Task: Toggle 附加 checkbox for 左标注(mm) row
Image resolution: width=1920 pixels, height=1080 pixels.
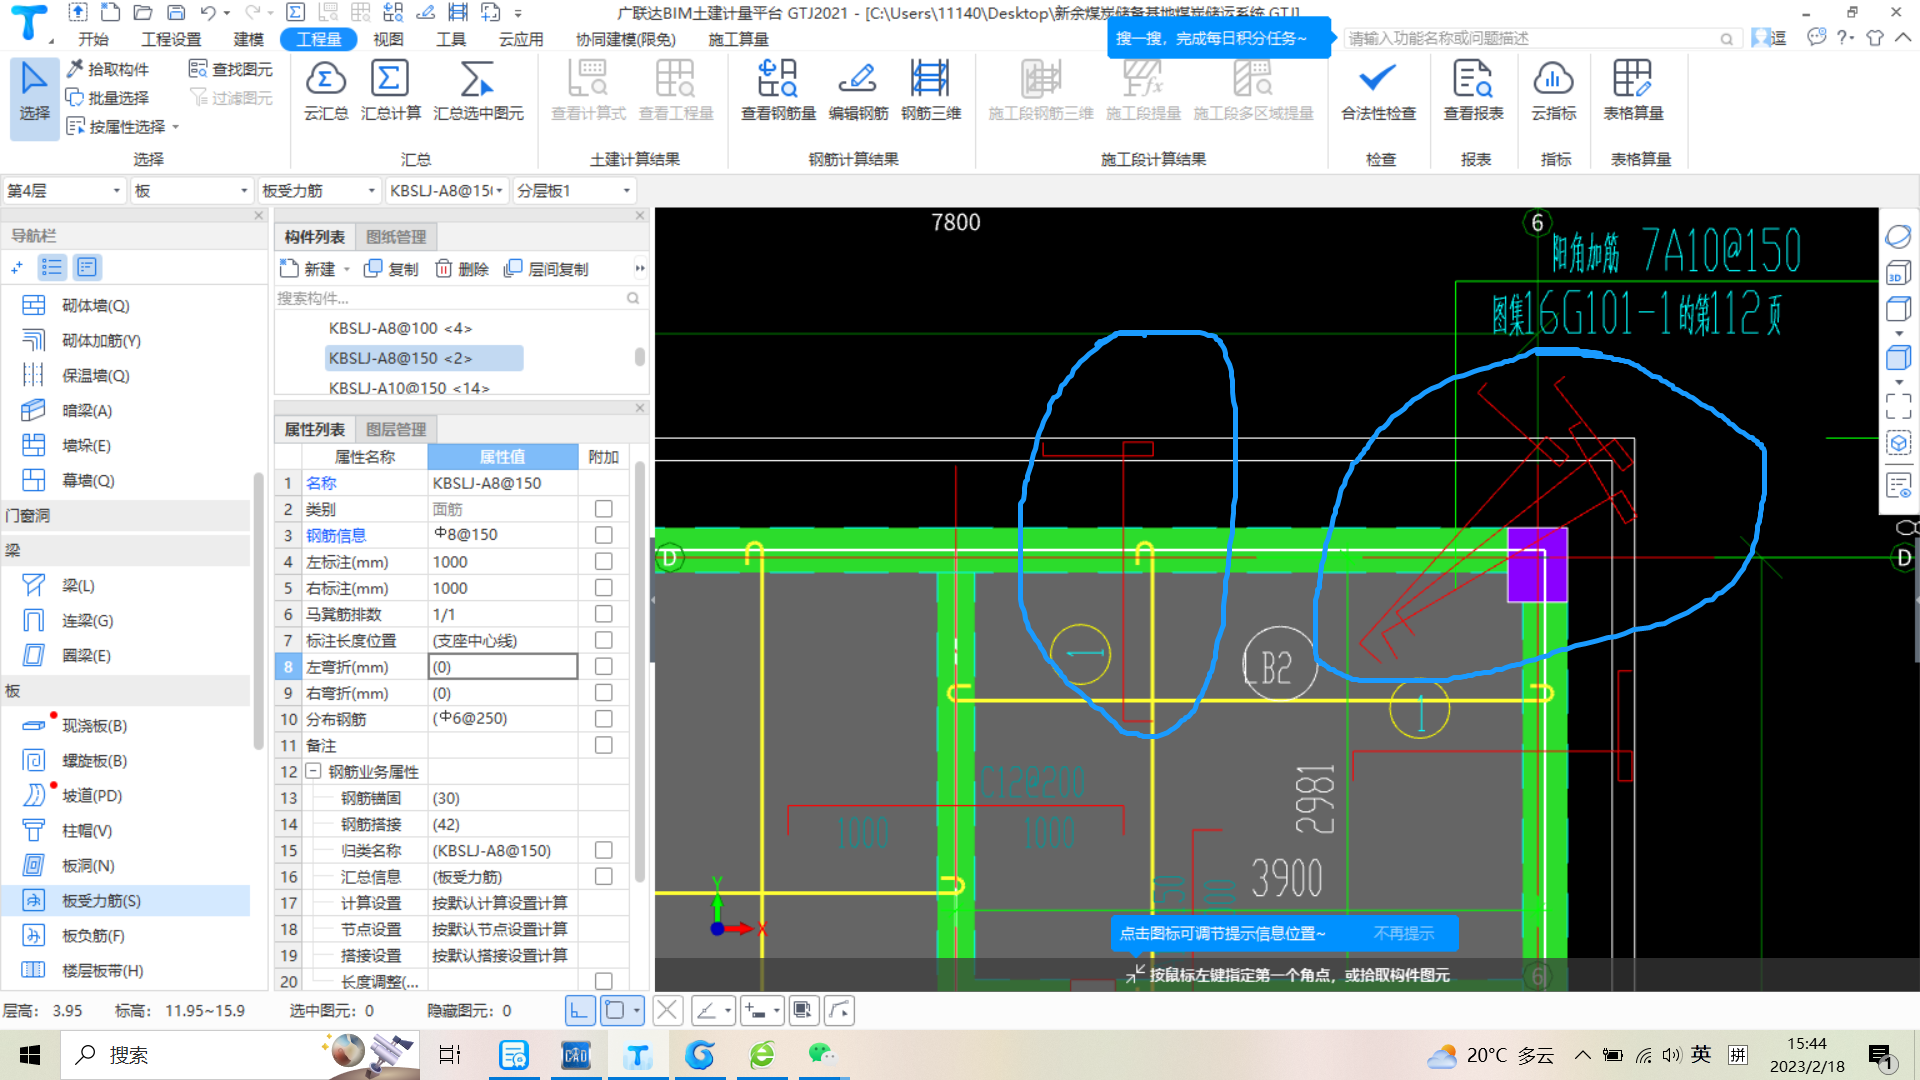Action: pos(603,562)
